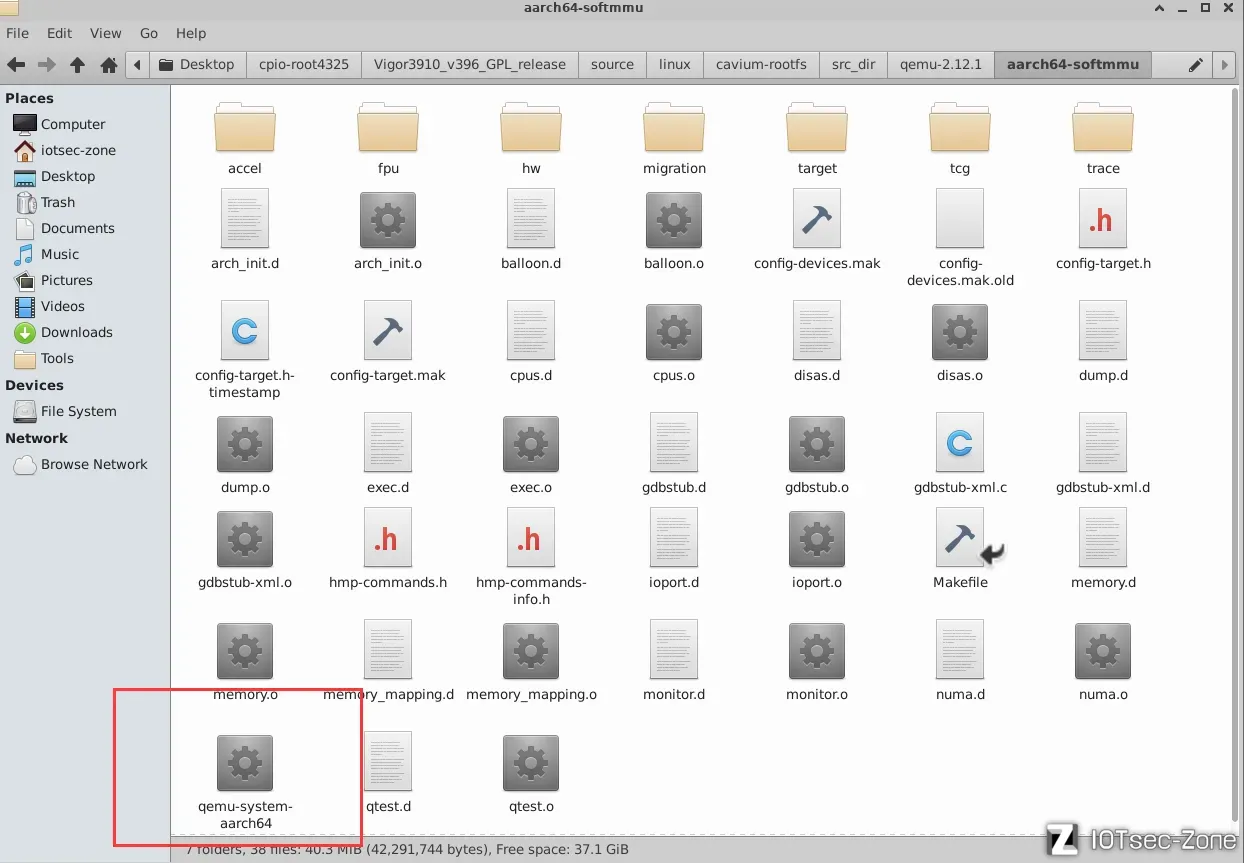Select the qemu-system-aarch64 executable file

(245, 763)
